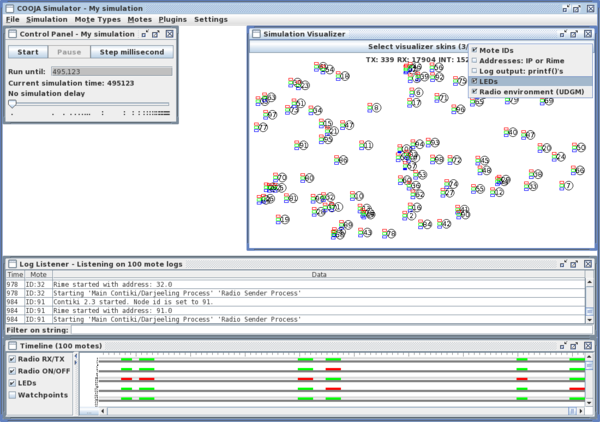
Task: Uncheck Radio RX/TX in Timeline
Action: [12, 359]
